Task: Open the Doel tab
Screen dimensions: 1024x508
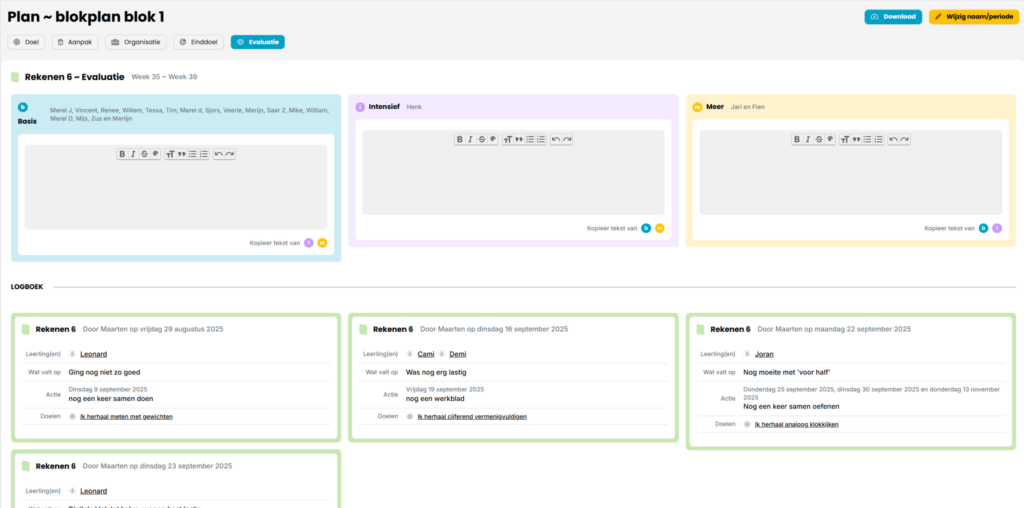Action: (27, 42)
